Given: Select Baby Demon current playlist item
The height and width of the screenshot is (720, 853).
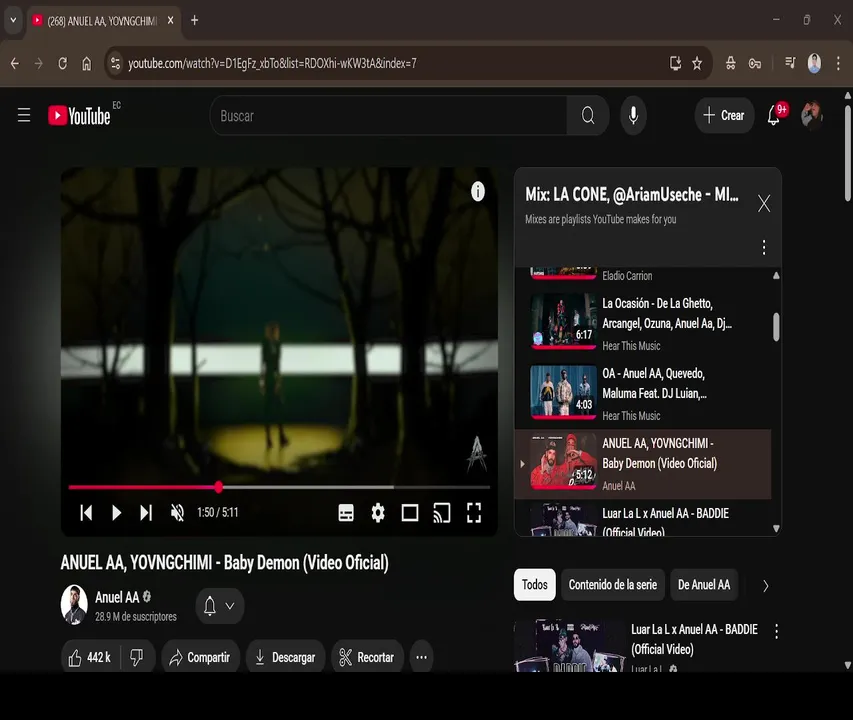Looking at the screenshot, I should [642, 464].
